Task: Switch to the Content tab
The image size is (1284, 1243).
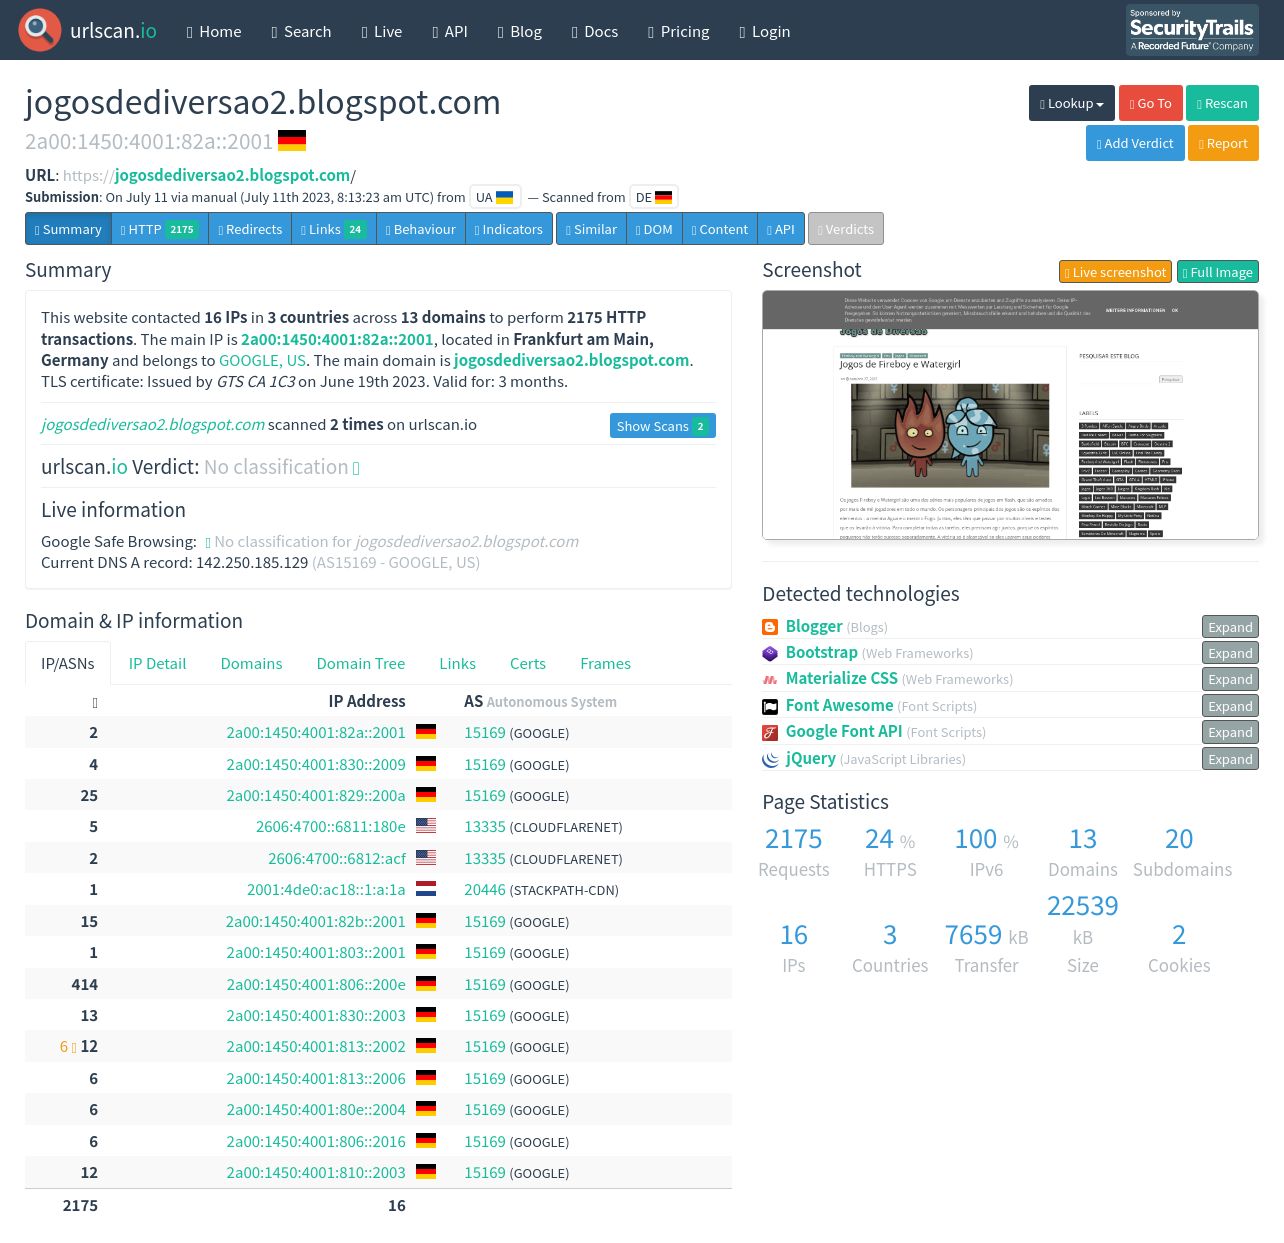Action: click(x=720, y=229)
